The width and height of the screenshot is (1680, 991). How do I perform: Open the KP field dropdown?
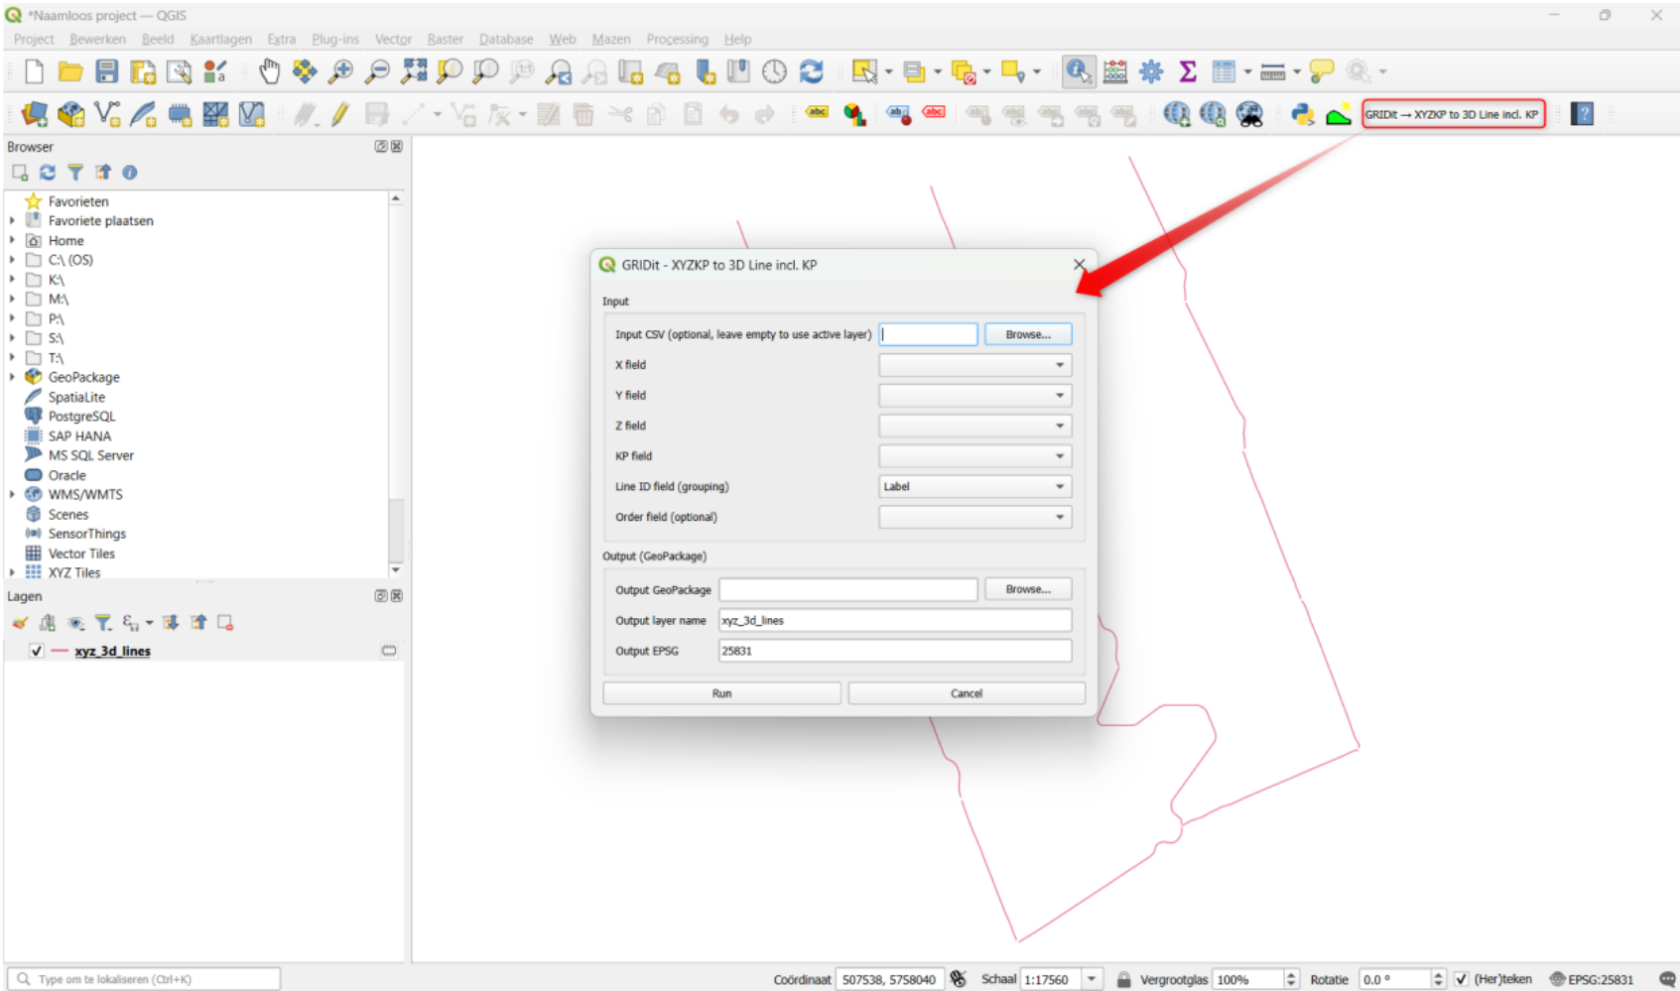[x=975, y=456]
